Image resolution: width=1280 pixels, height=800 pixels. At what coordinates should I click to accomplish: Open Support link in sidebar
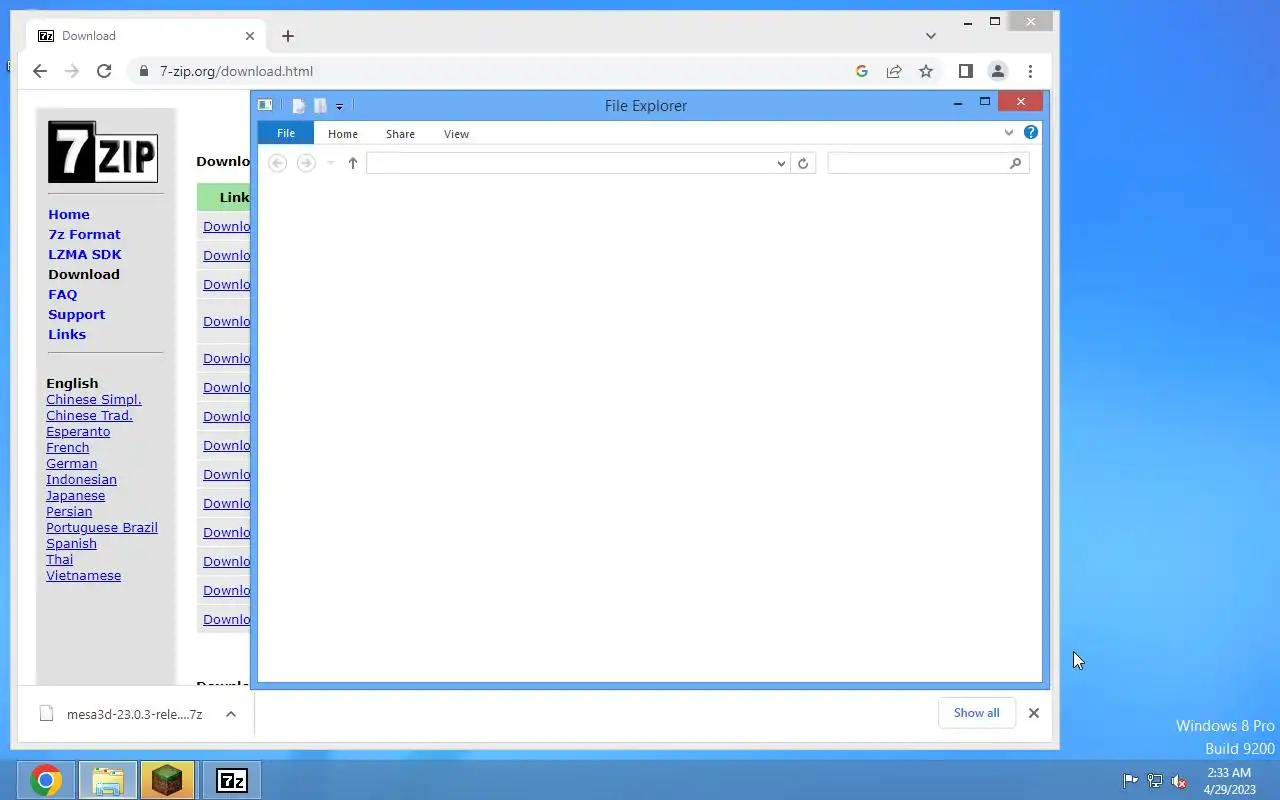pyautogui.click(x=77, y=314)
